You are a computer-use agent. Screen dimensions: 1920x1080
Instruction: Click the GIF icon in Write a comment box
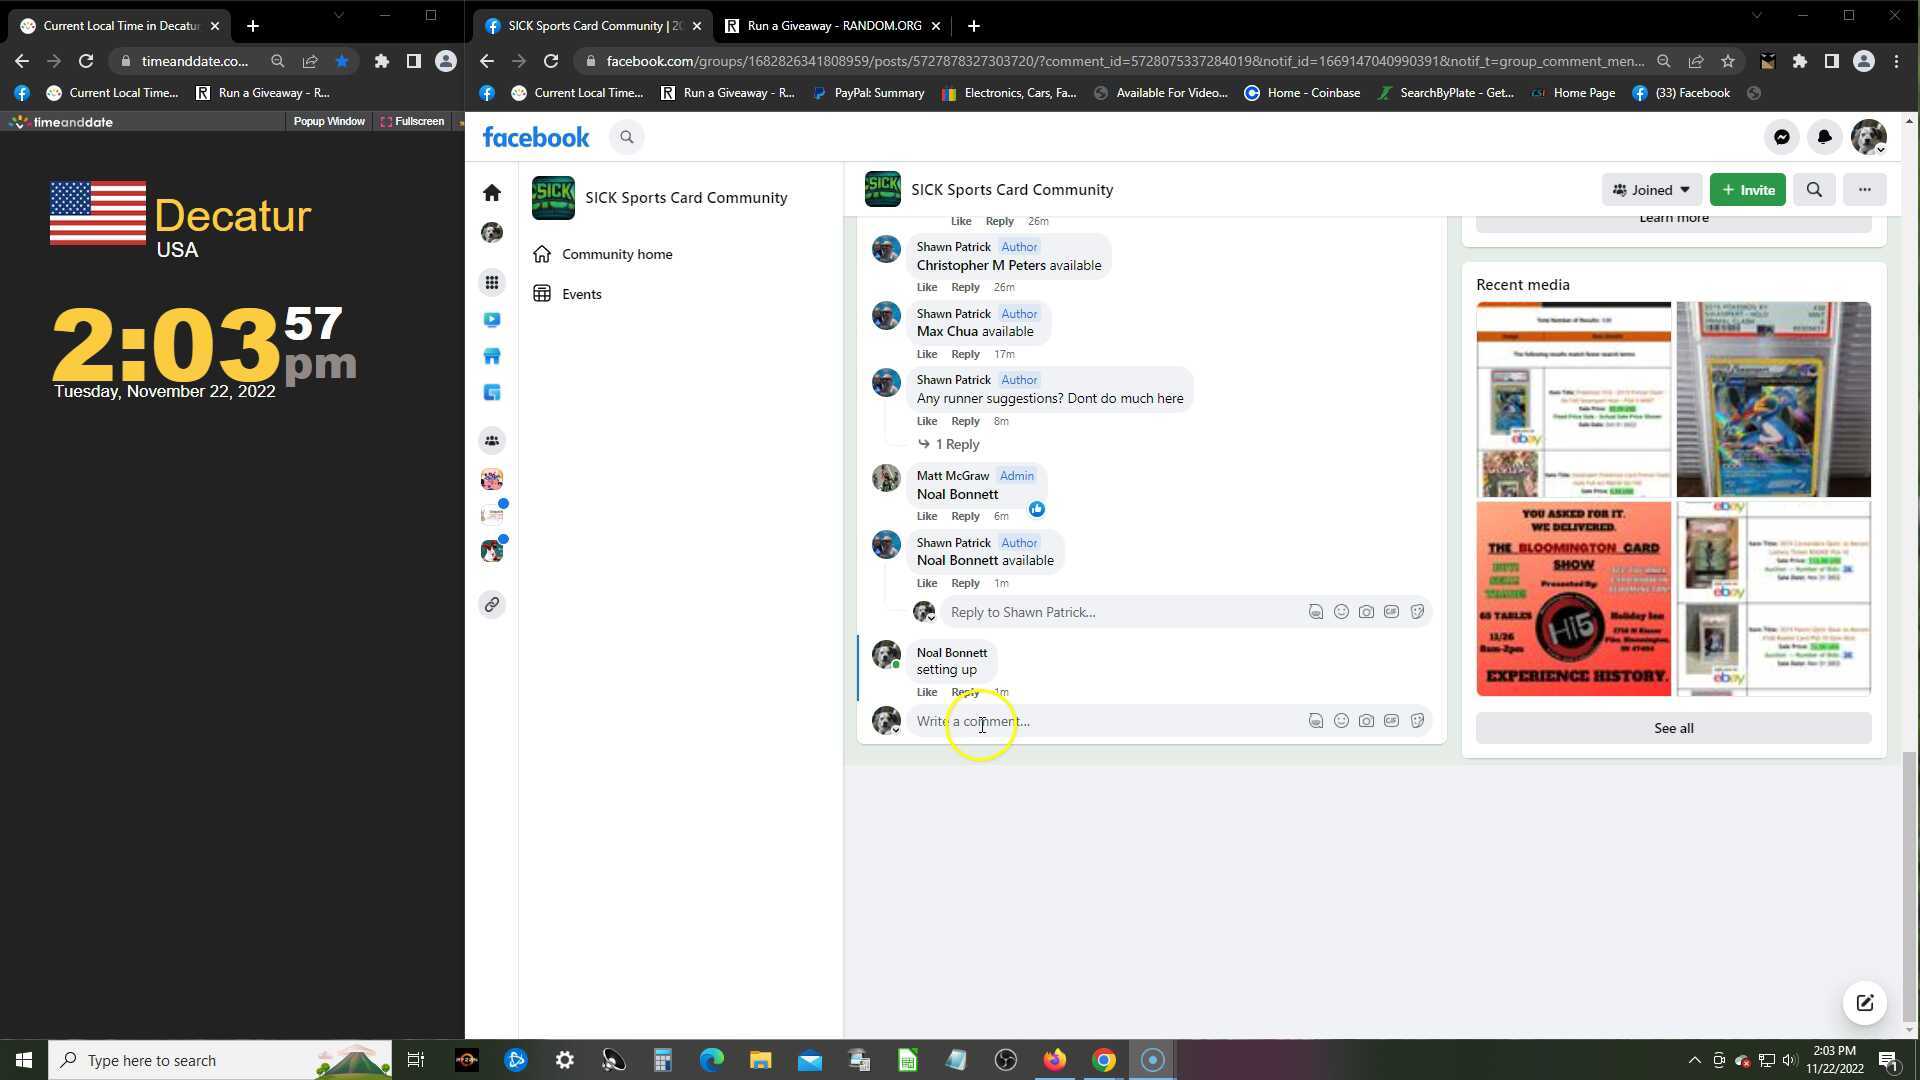tap(1391, 721)
